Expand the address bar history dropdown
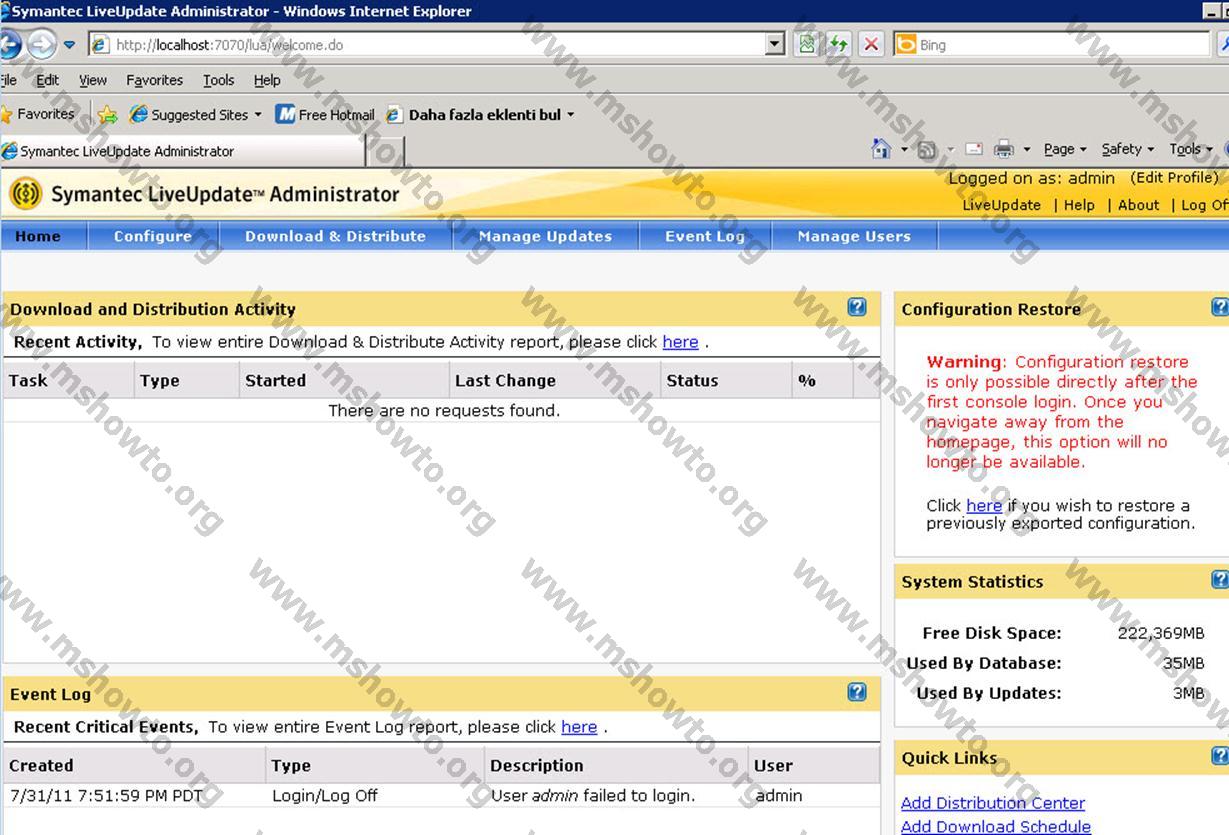 pyautogui.click(x=775, y=44)
